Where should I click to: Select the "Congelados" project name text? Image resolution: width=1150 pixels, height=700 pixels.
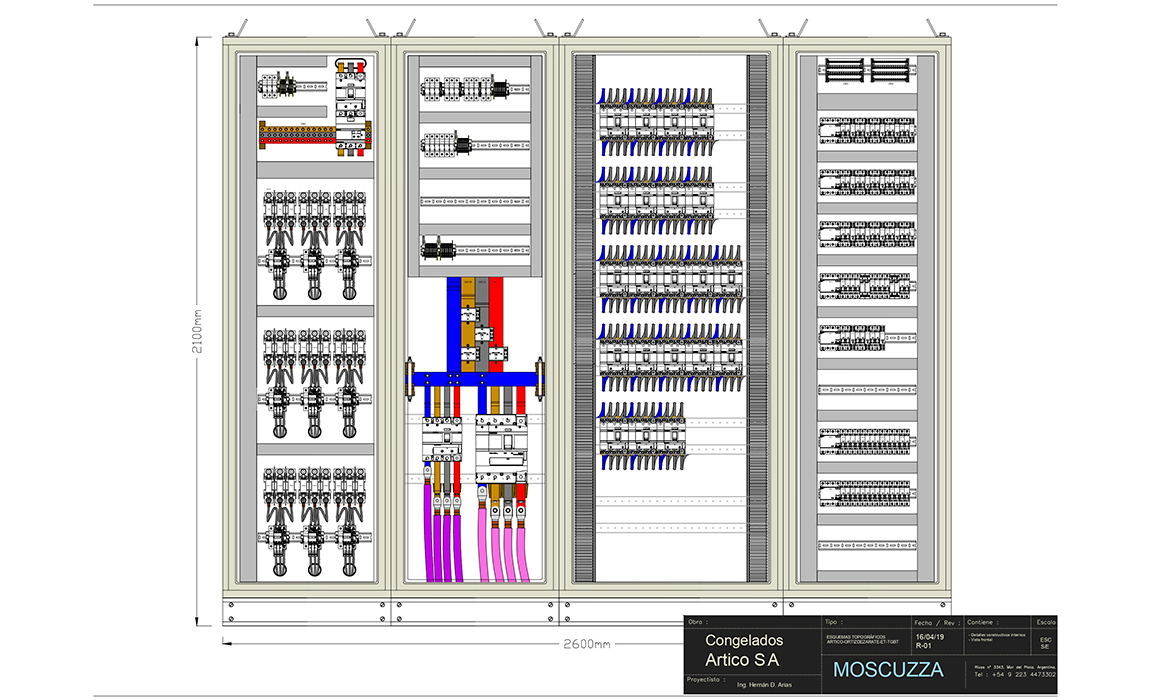(x=744, y=641)
